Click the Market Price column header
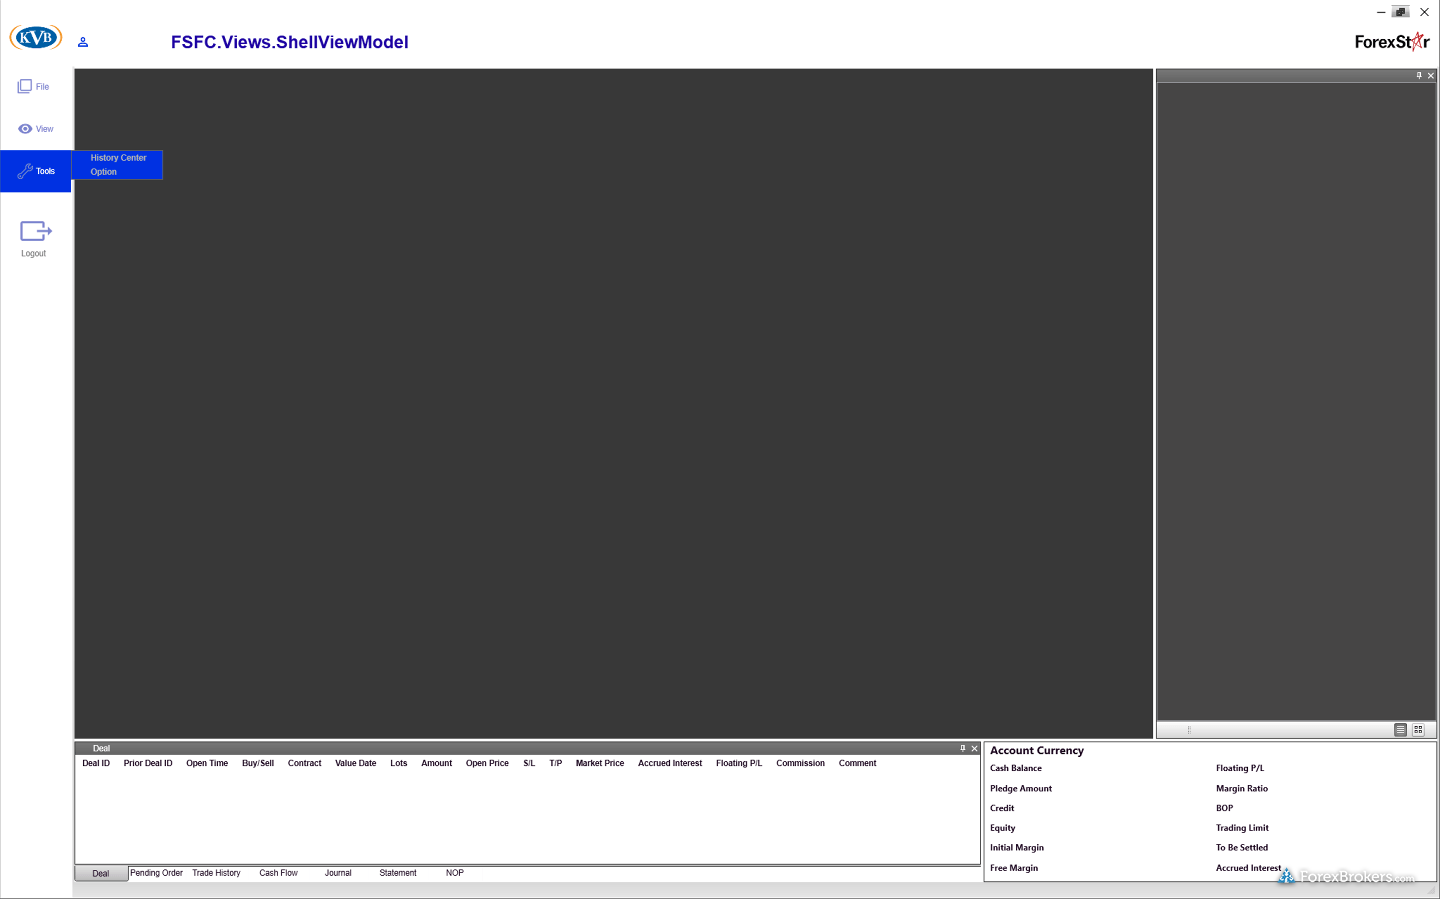Image resolution: width=1440 pixels, height=899 pixels. click(x=600, y=763)
